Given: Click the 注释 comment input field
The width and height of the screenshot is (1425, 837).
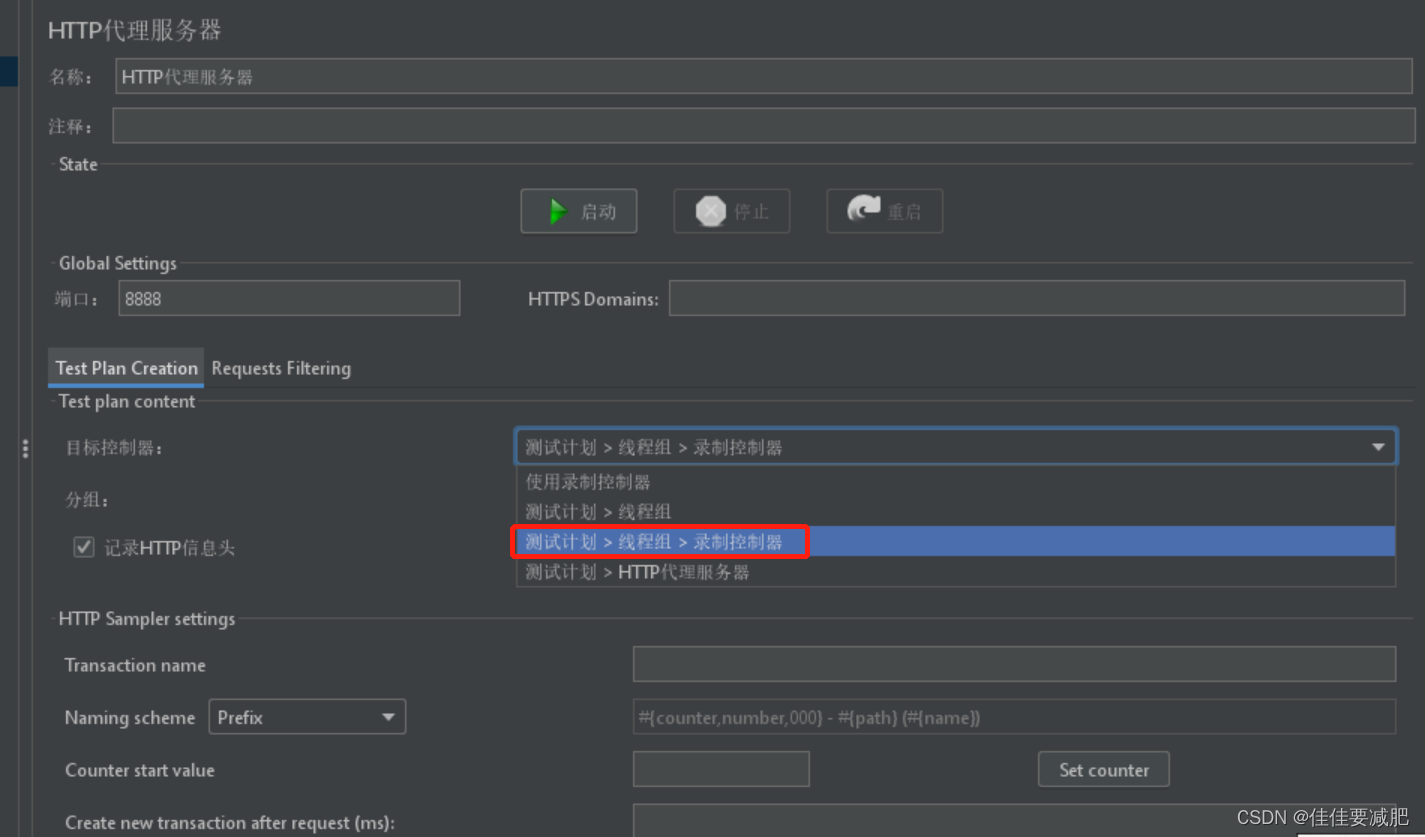Looking at the screenshot, I should (x=764, y=126).
